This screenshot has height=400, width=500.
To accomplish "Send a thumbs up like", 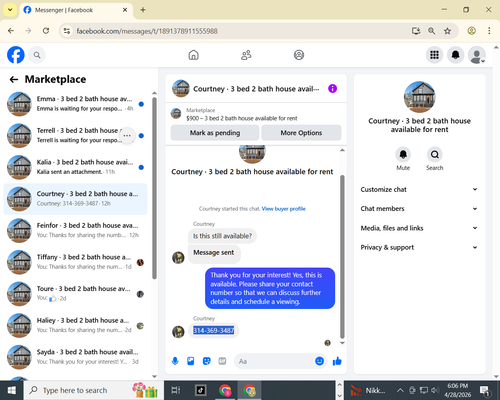I will click(x=337, y=361).
